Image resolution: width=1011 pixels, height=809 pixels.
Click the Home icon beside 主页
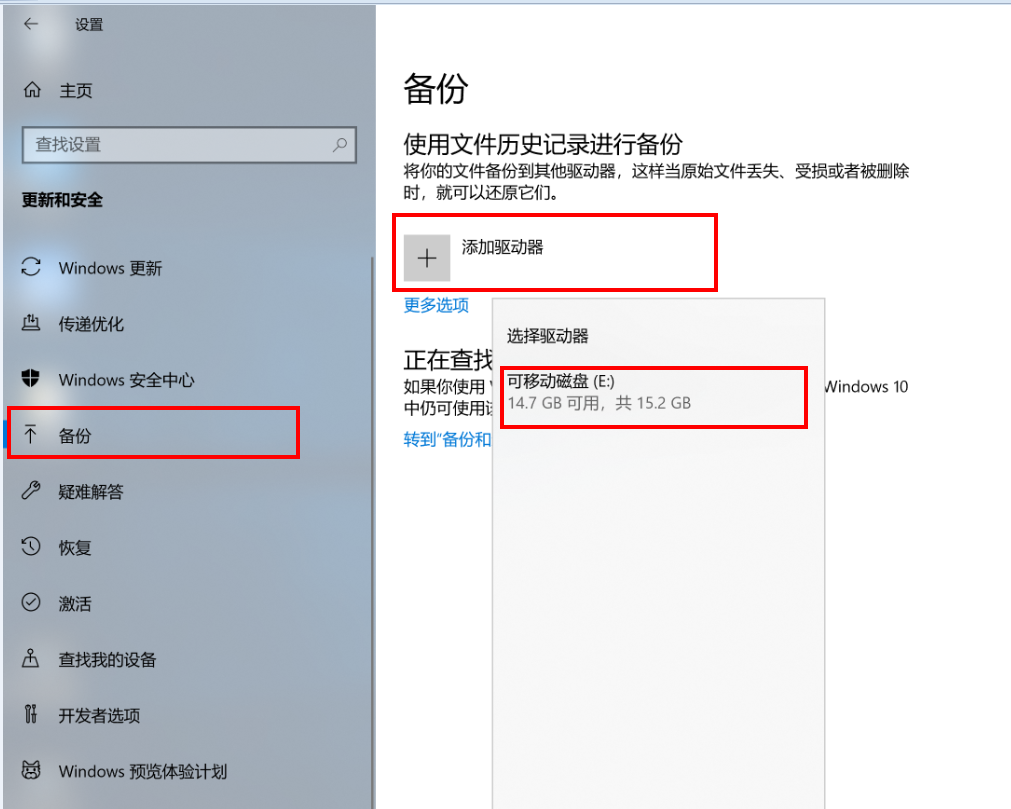32,90
